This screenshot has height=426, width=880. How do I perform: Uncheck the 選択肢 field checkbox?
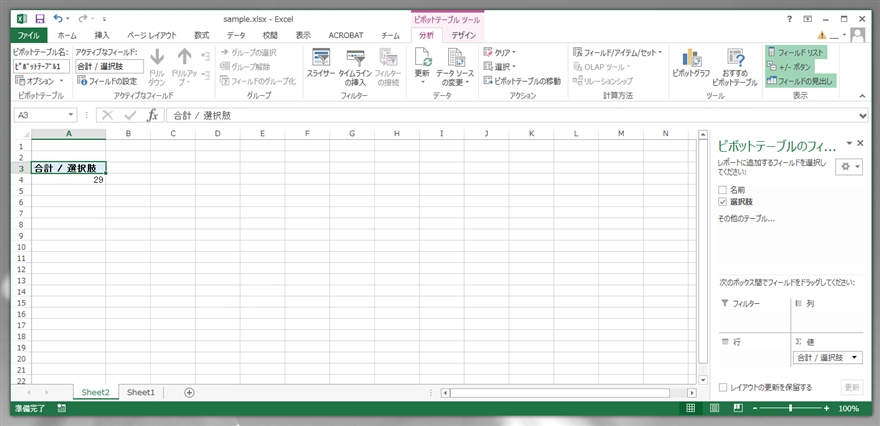coord(722,201)
